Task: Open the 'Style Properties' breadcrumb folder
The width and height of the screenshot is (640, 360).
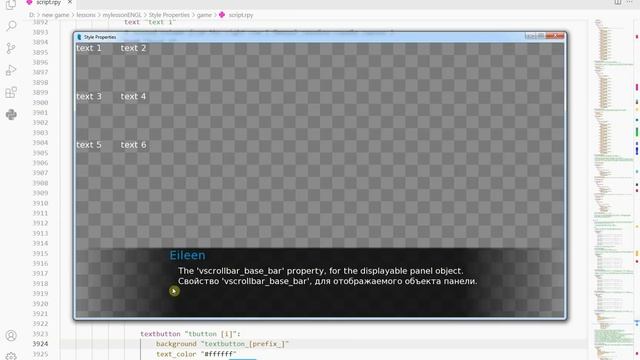Action: click(x=169, y=15)
